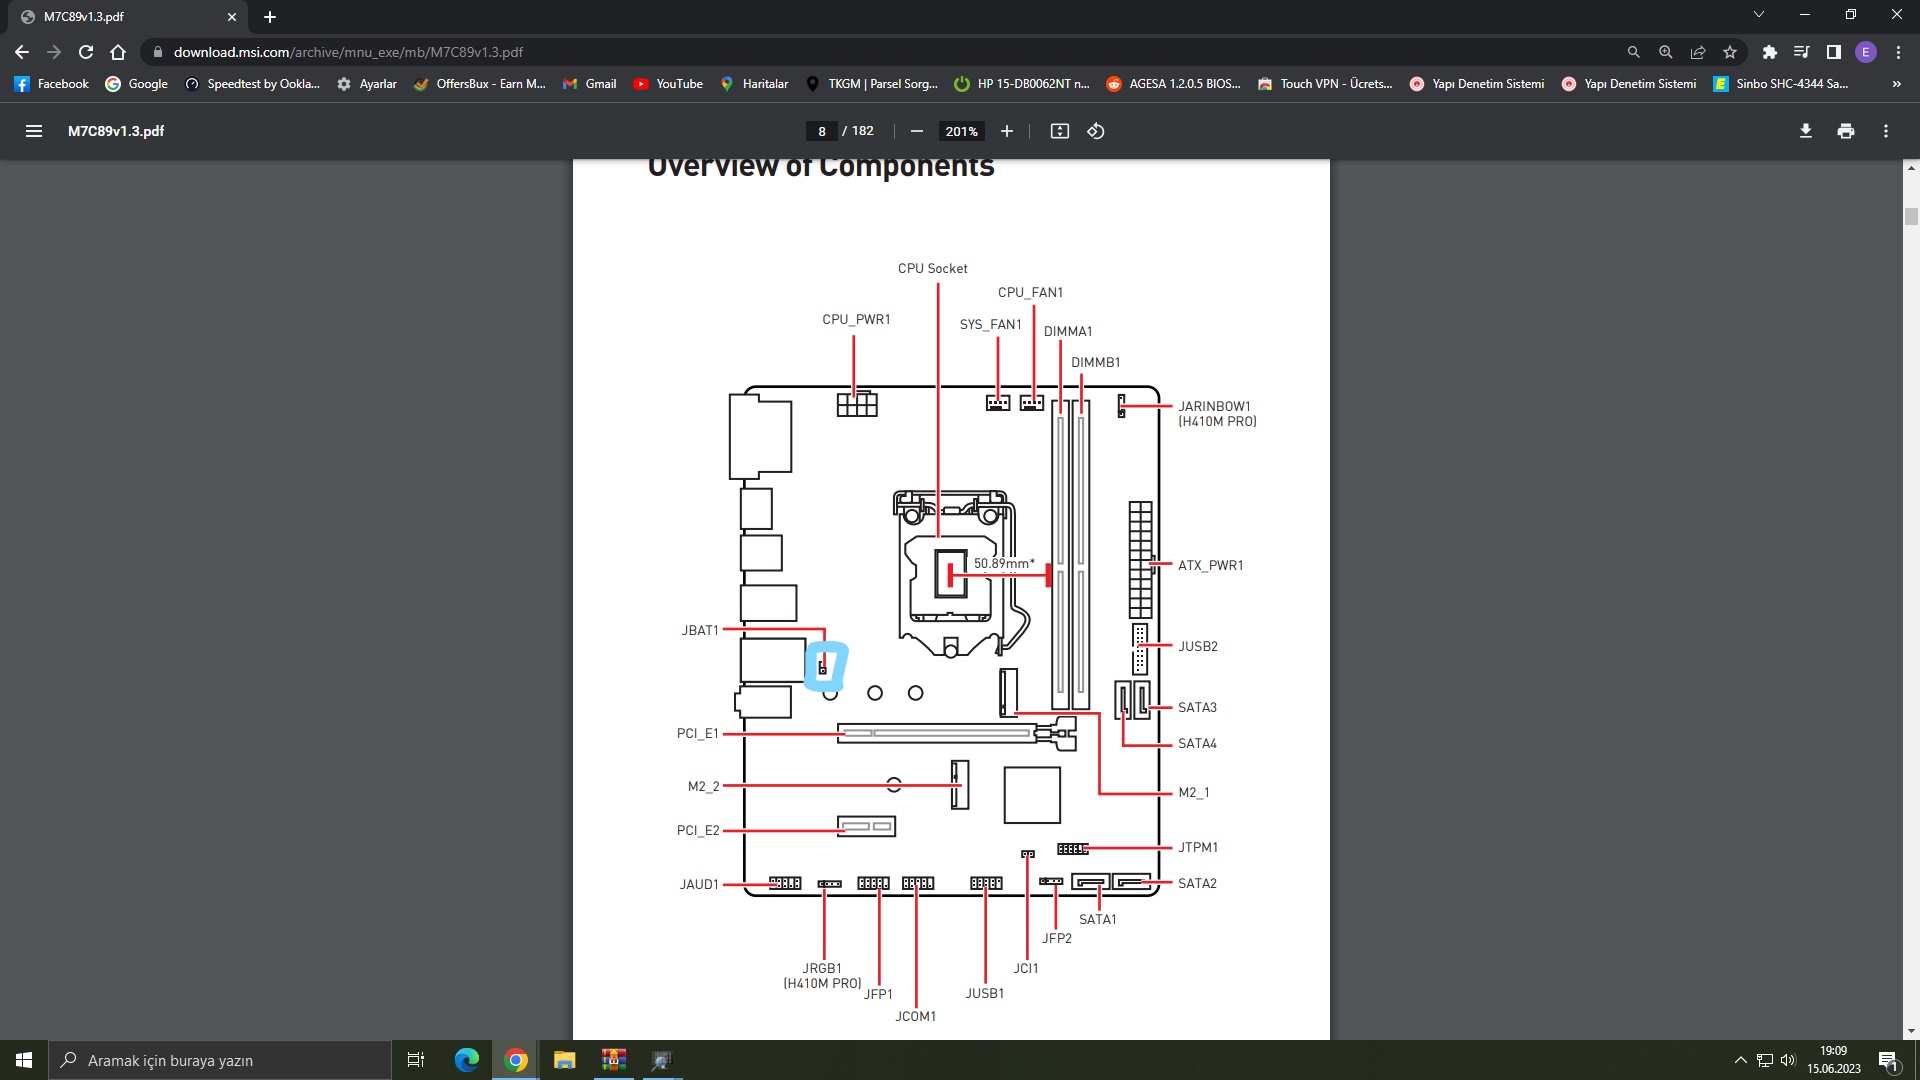This screenshot has height=1080, width=1920.
Task: Open the Speedtest by Ookla bookmark
Action: tap(252, 84)
